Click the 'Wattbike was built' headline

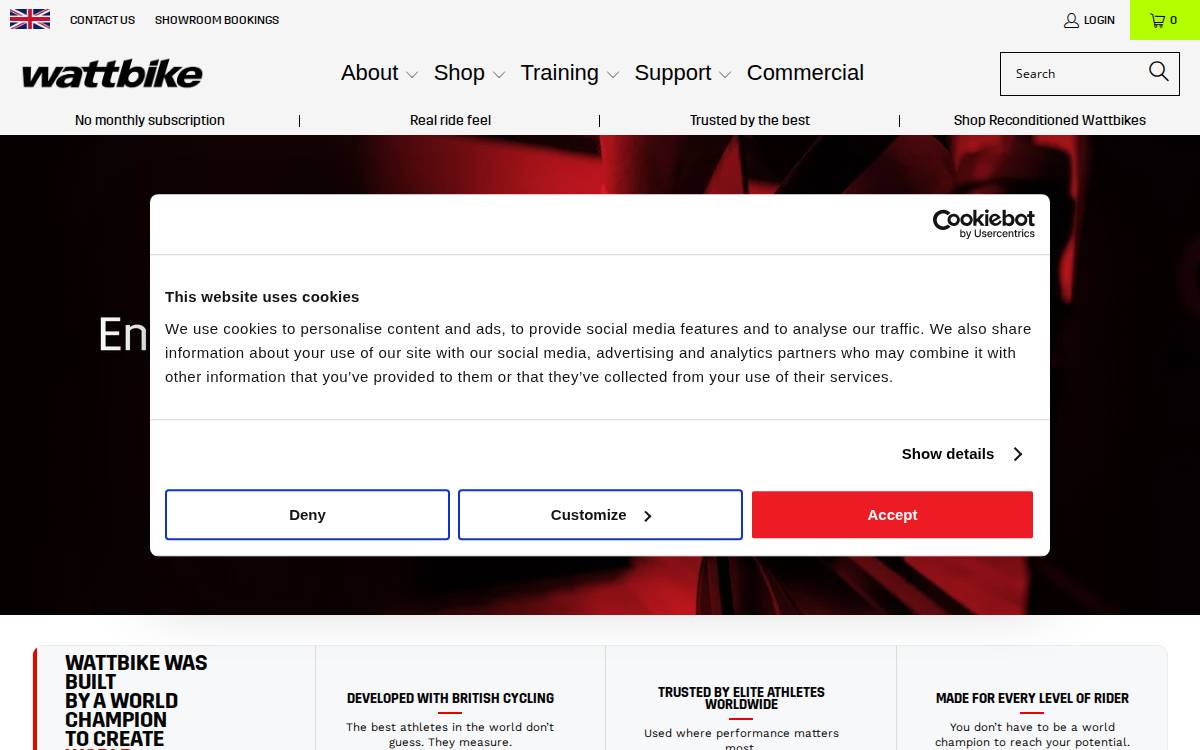pos(136,701)
